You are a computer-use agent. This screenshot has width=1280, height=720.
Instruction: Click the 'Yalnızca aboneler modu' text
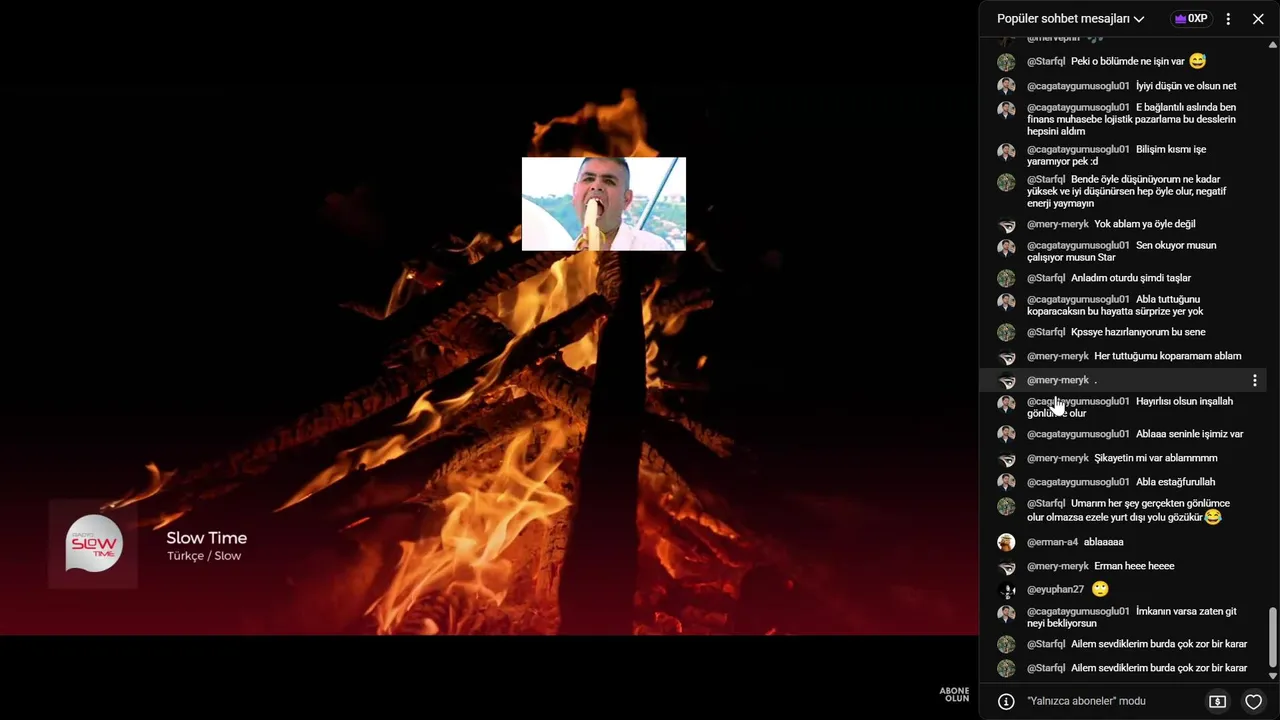point(1086,702)
